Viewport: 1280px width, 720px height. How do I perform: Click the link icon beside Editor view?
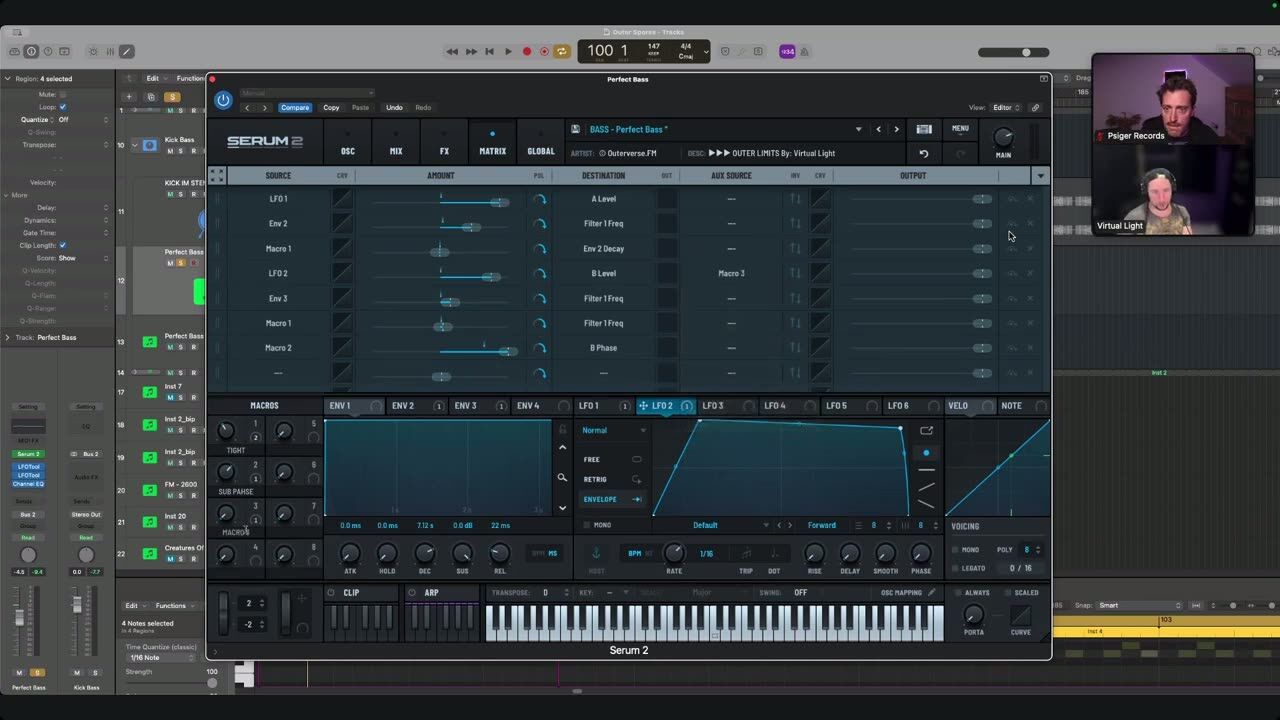point(1035,108)
